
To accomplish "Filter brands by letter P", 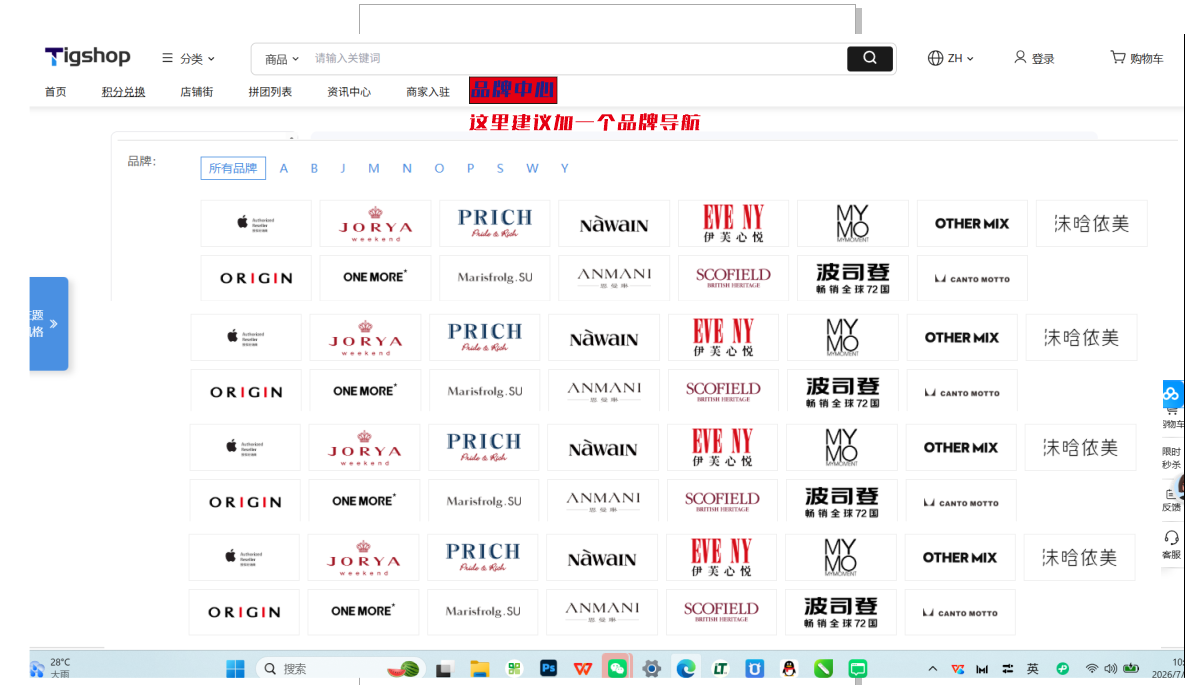I will [x=470, y=168].
